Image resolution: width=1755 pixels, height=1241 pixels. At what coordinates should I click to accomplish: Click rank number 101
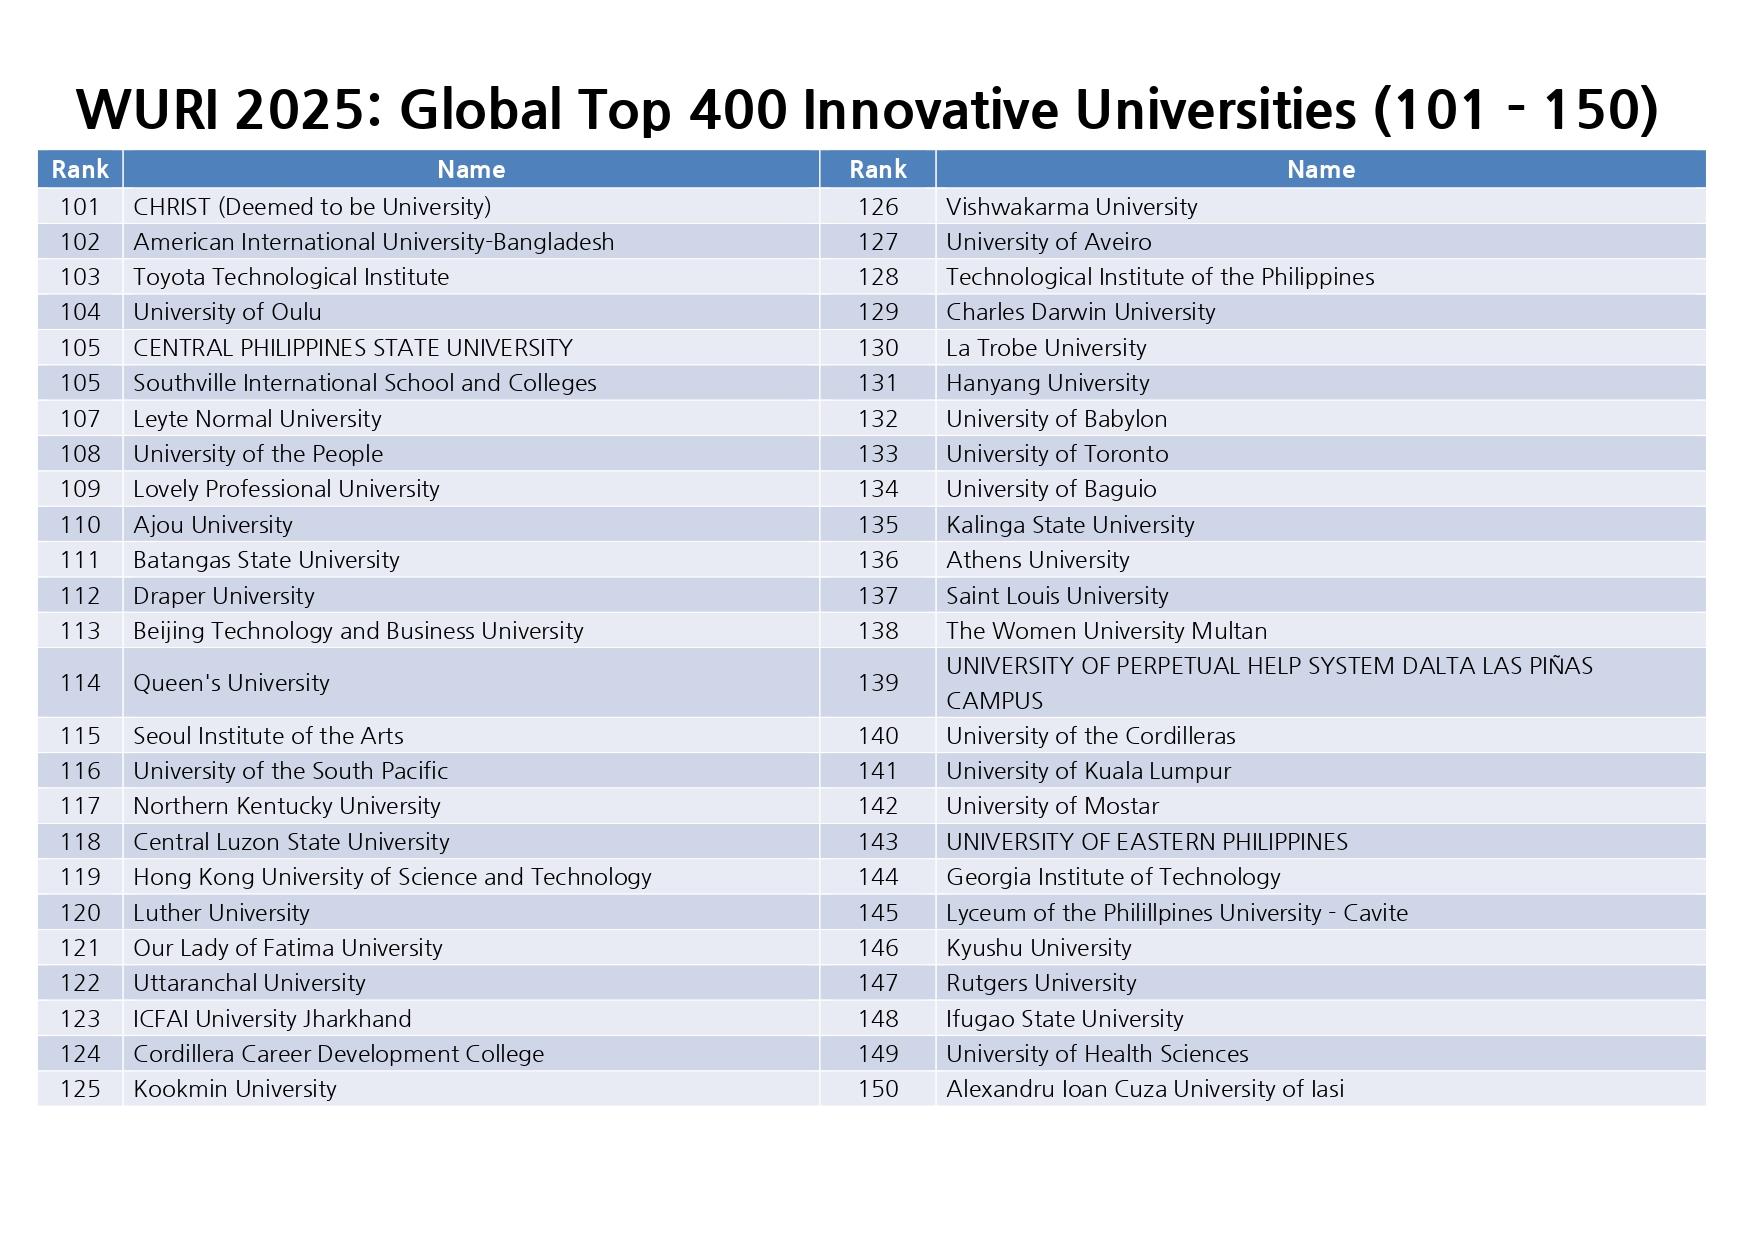pos(80,207)
